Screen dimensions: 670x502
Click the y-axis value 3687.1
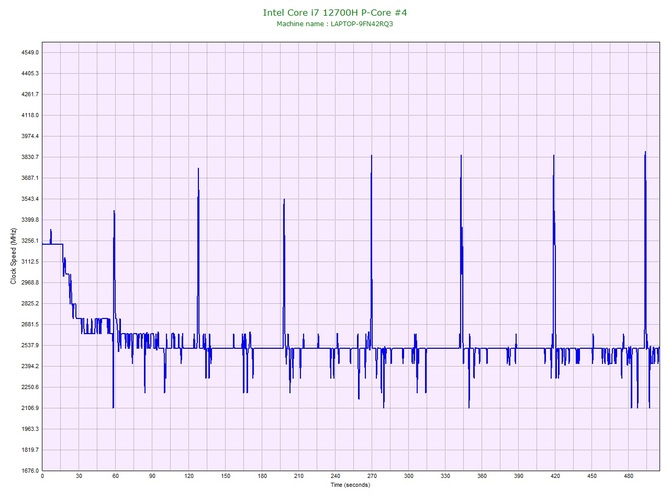tap(30, 178)
